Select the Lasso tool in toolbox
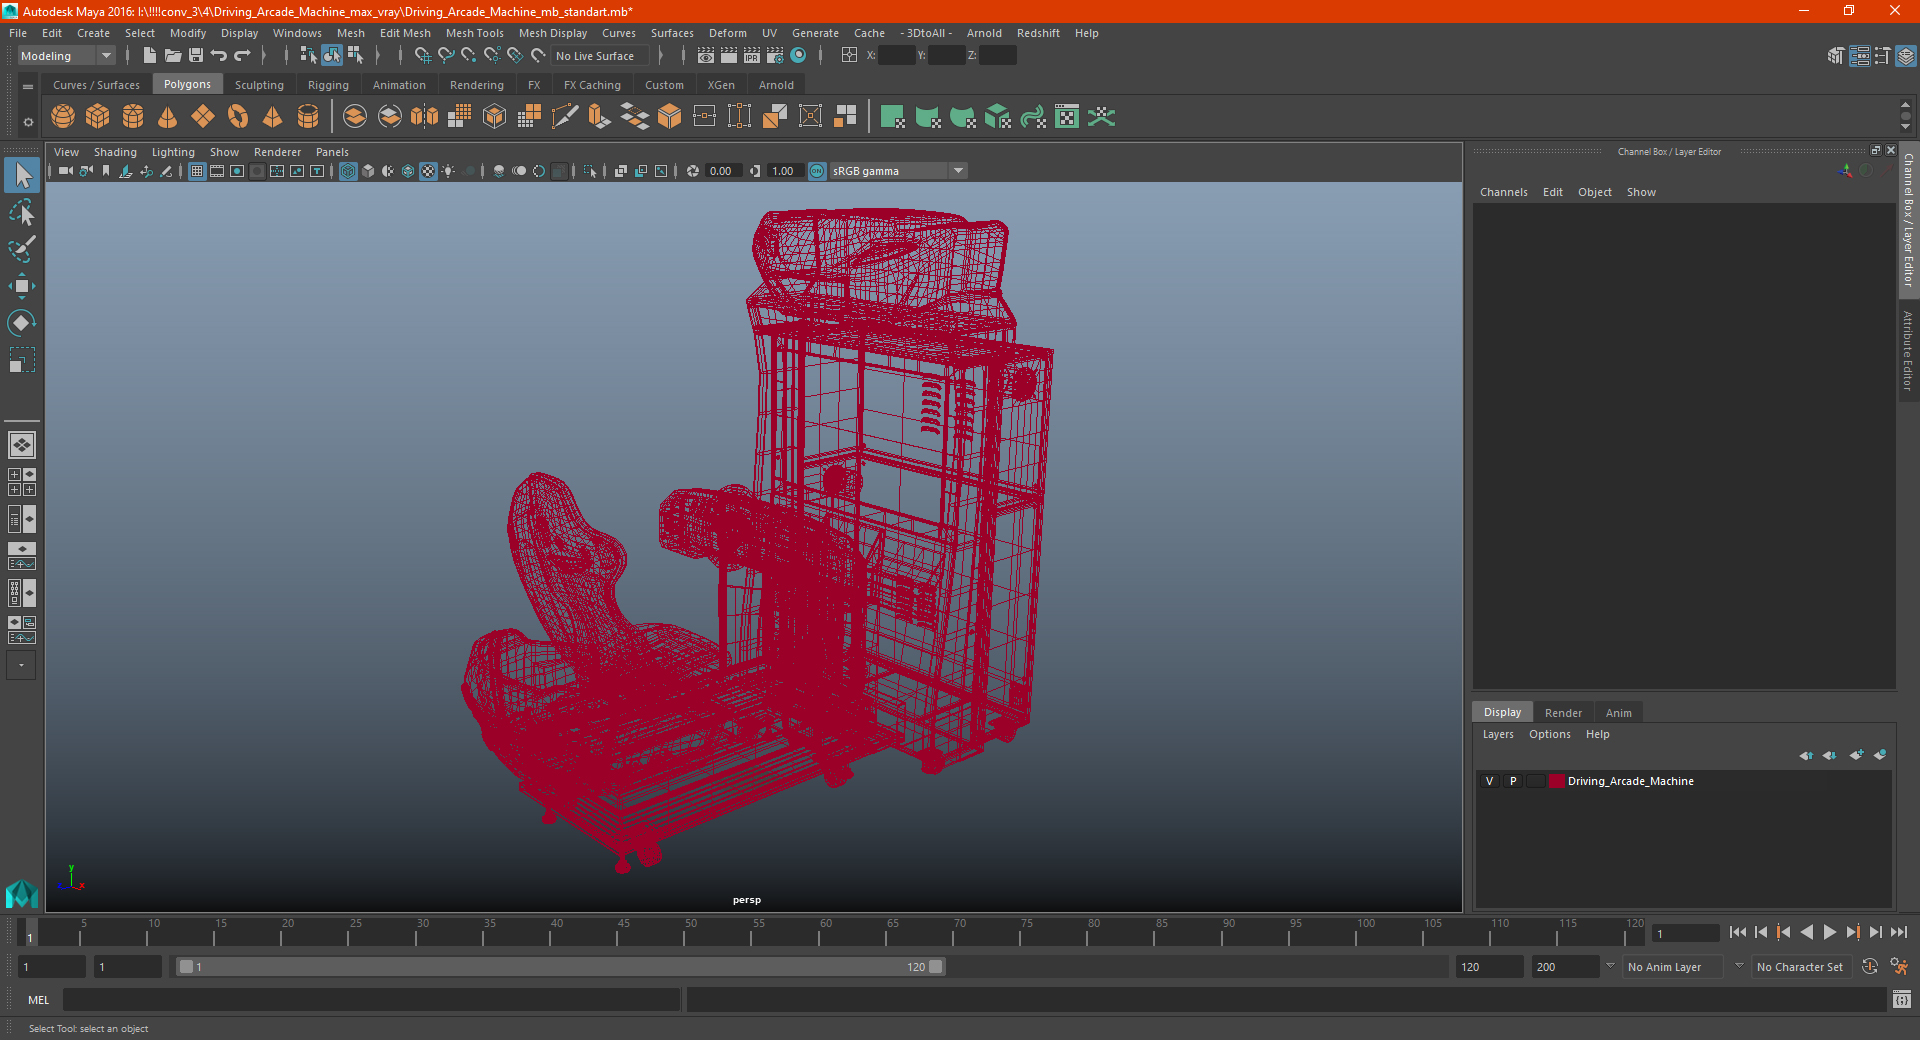This screenshot has width=1920, height=1040. (x=21, y=212)
